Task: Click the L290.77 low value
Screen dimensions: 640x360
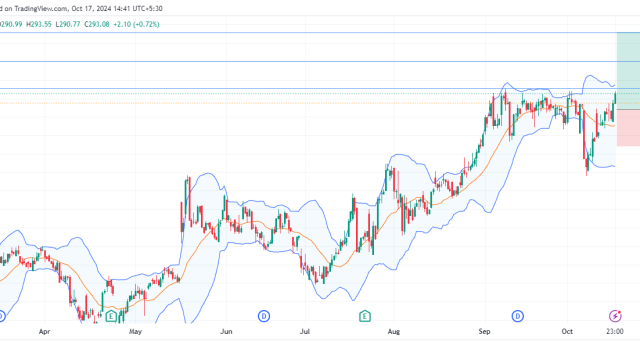Action: (68, 24)
